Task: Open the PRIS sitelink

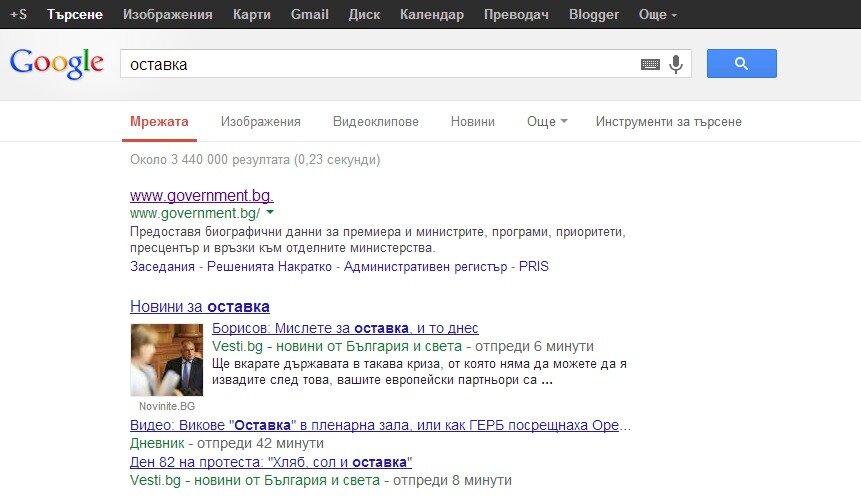Action: [534, 267]
